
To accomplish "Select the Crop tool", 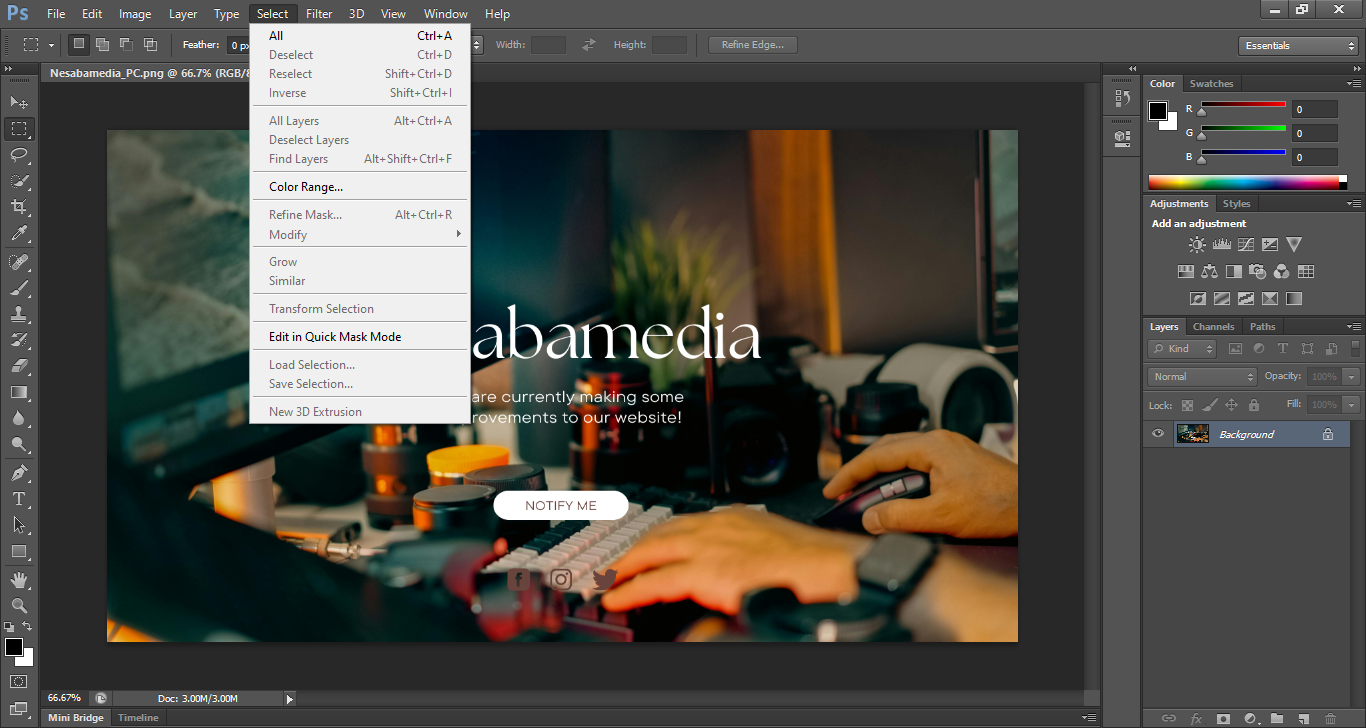I will (x=19, y=207).
